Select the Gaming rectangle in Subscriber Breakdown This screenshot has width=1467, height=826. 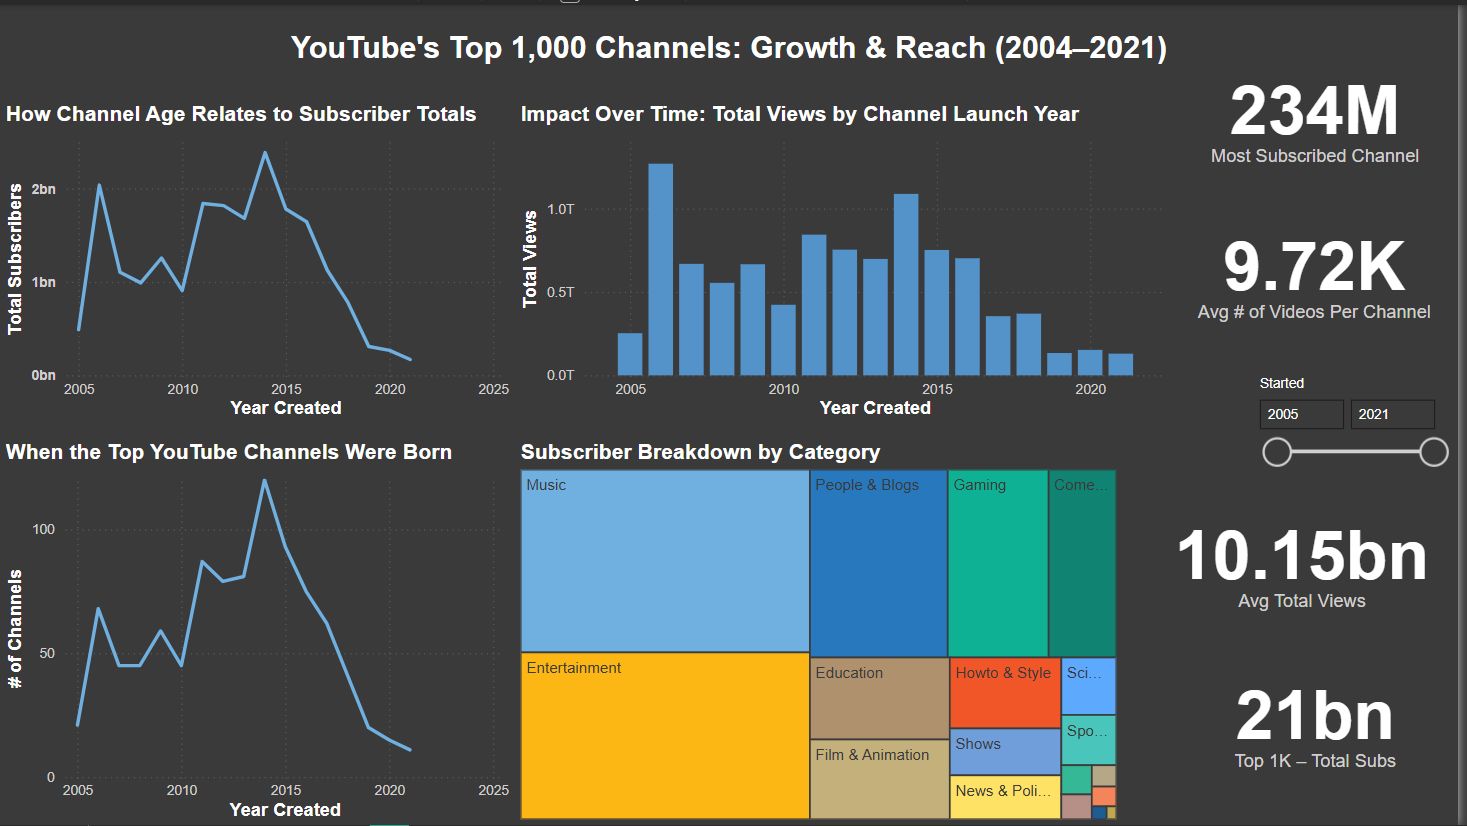click(996, 555)
